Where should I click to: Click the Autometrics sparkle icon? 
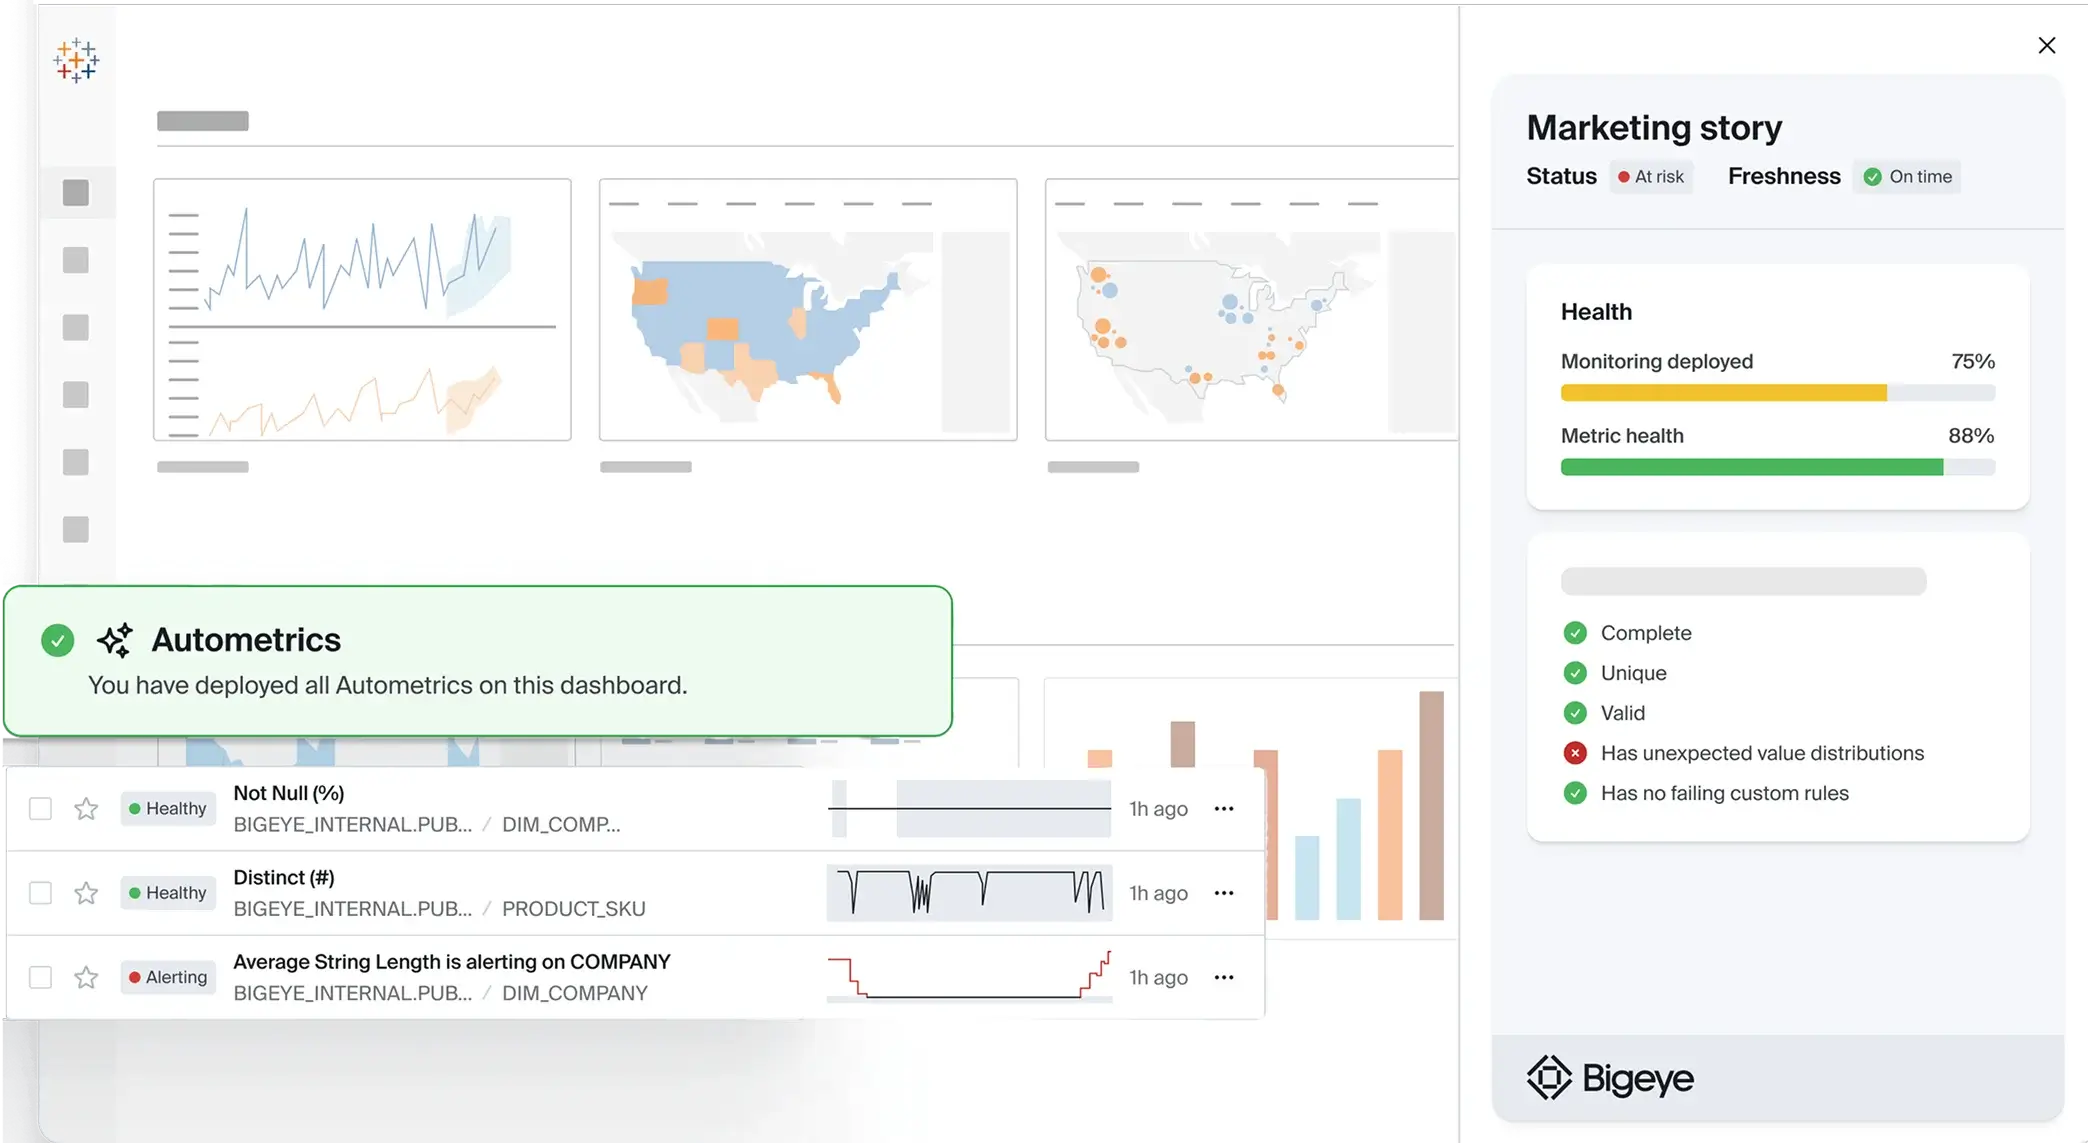pyautogui.click(x=115, y=640)
